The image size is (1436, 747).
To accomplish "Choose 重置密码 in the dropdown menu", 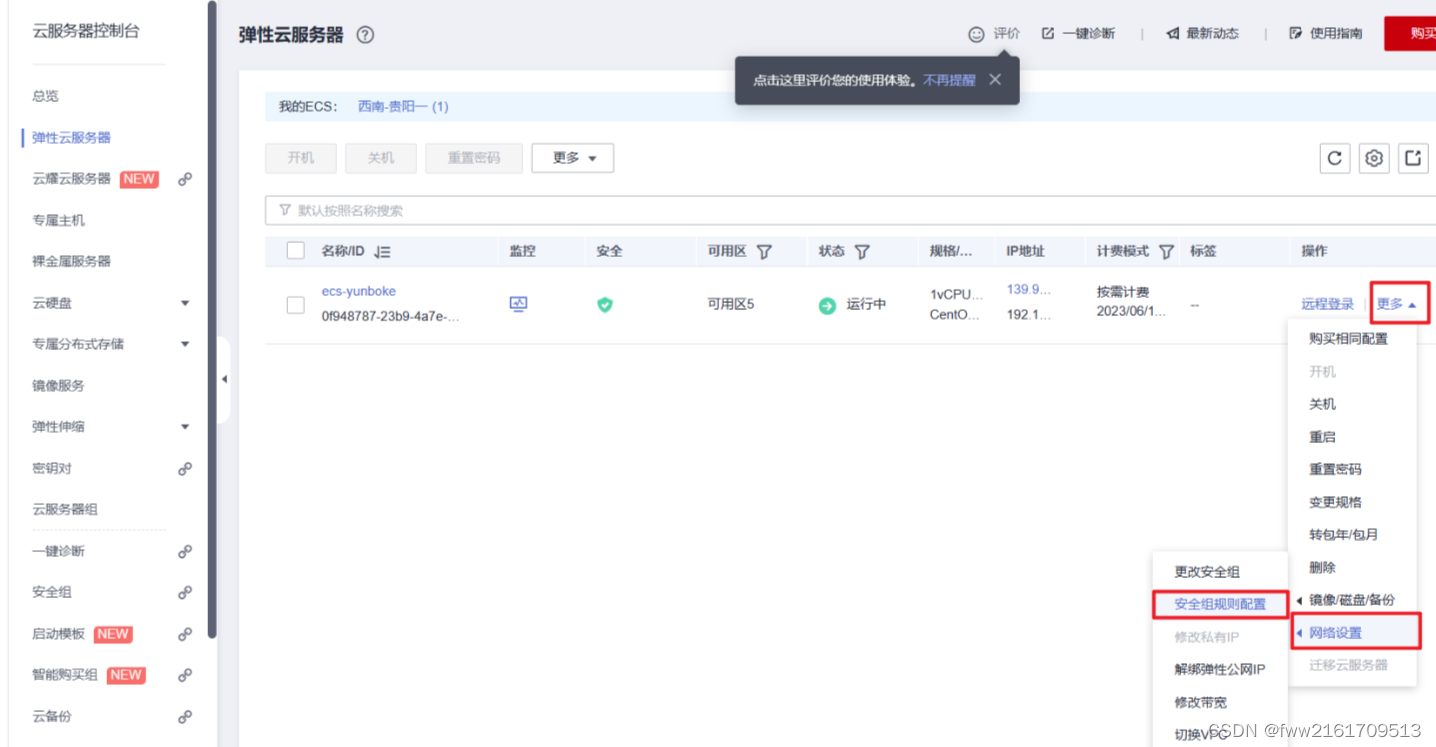I will tap(1336, 469).
